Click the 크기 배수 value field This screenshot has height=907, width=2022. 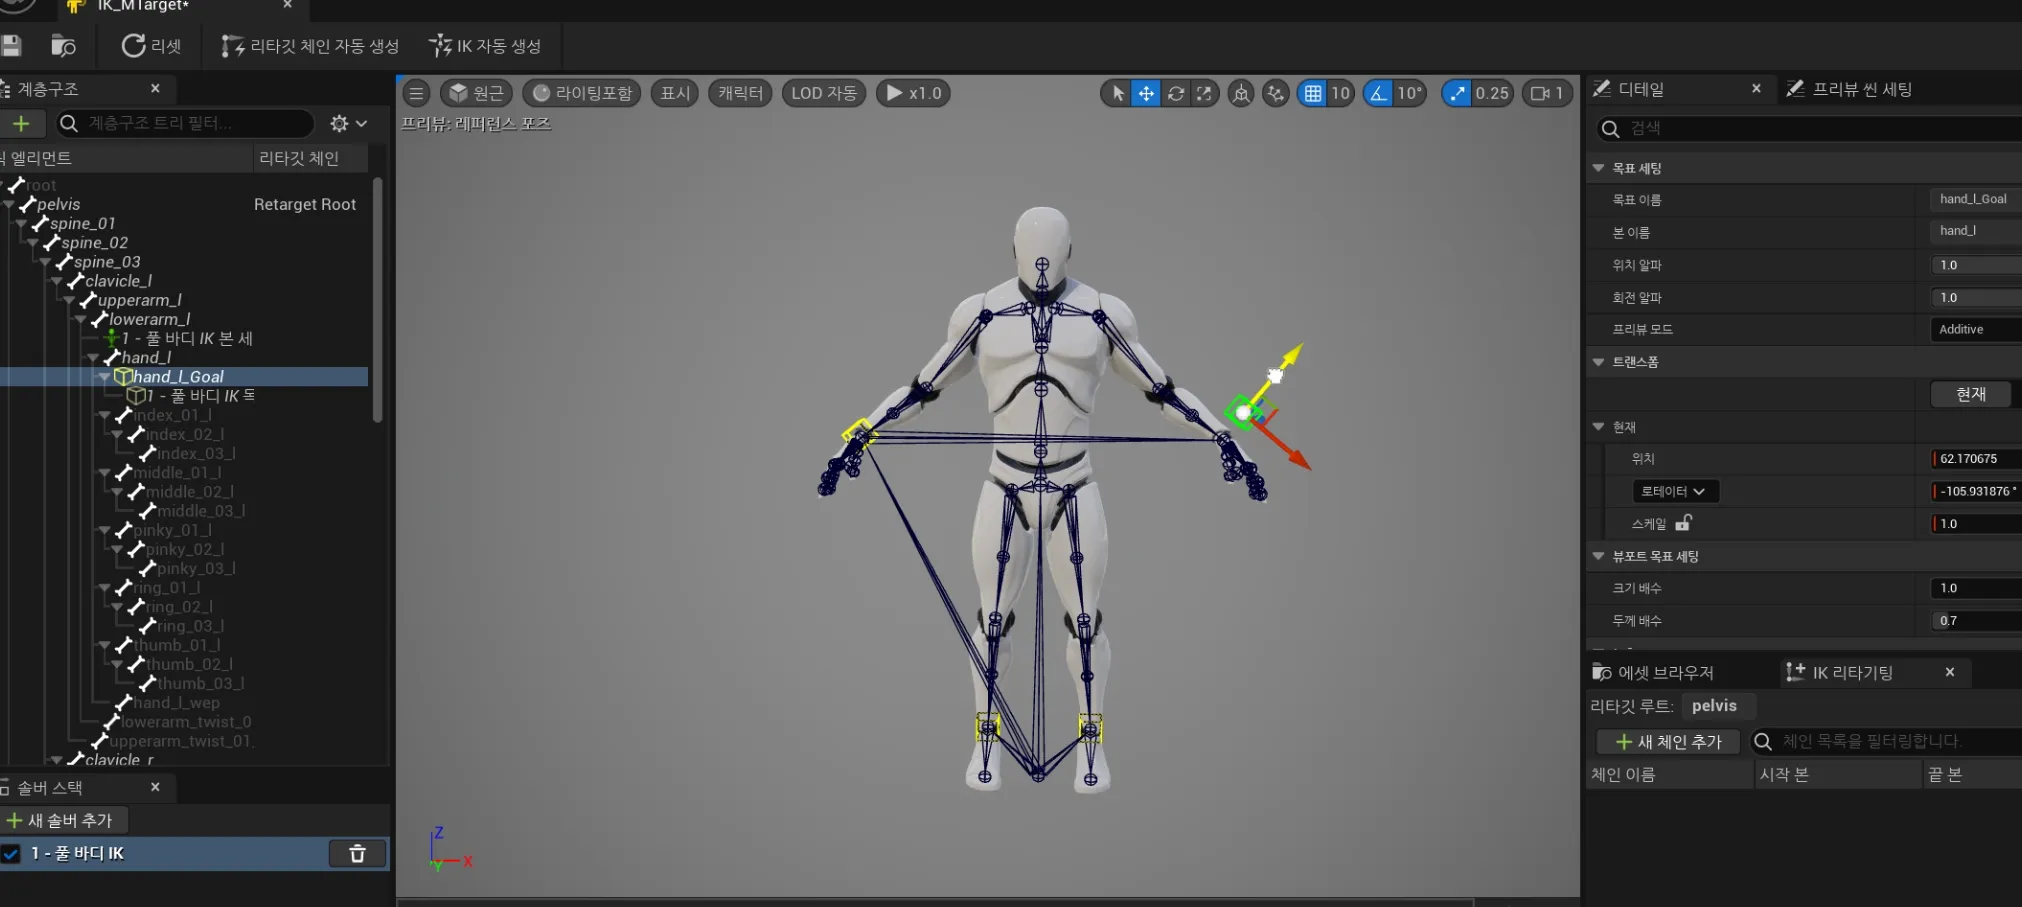click(1976, 588)
